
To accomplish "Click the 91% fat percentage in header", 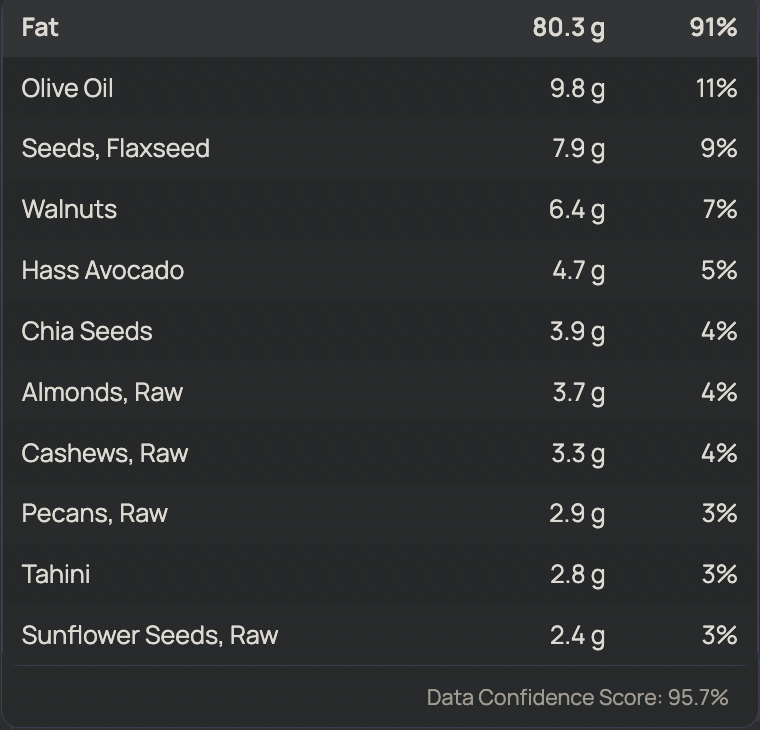I will 713,27.
